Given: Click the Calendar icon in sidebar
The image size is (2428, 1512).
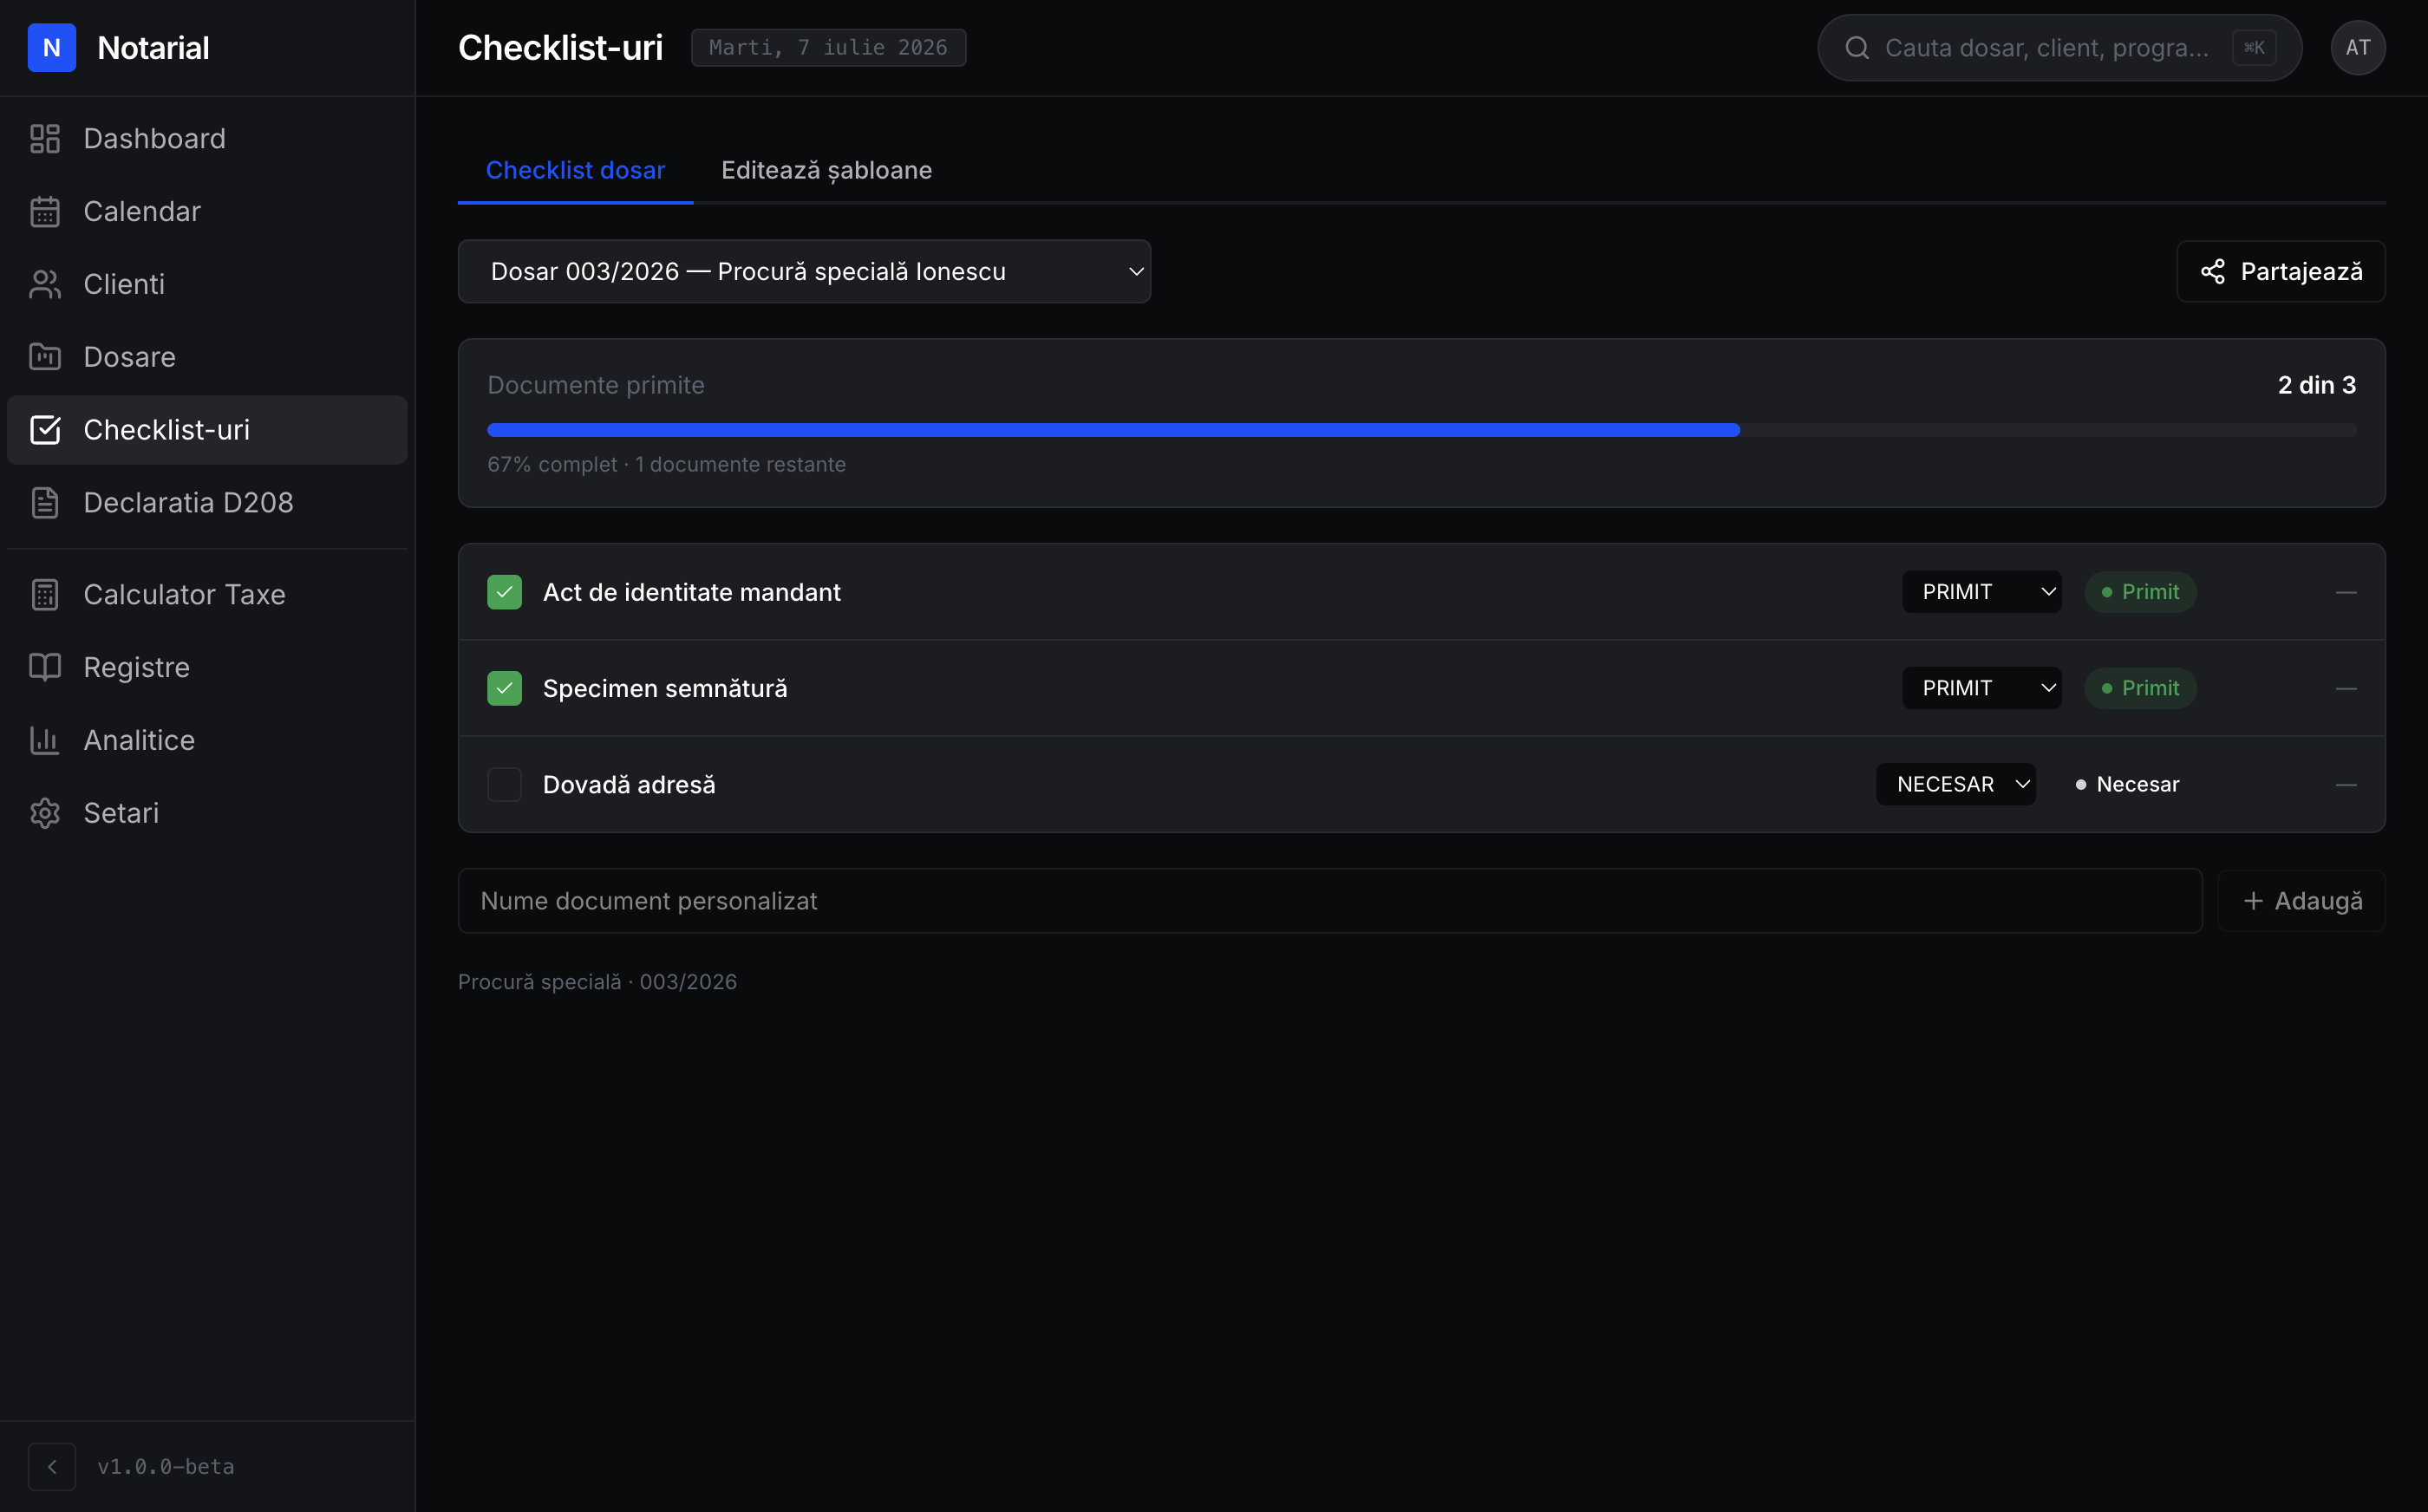Looking at the screenshot, I should click(45, 211).
